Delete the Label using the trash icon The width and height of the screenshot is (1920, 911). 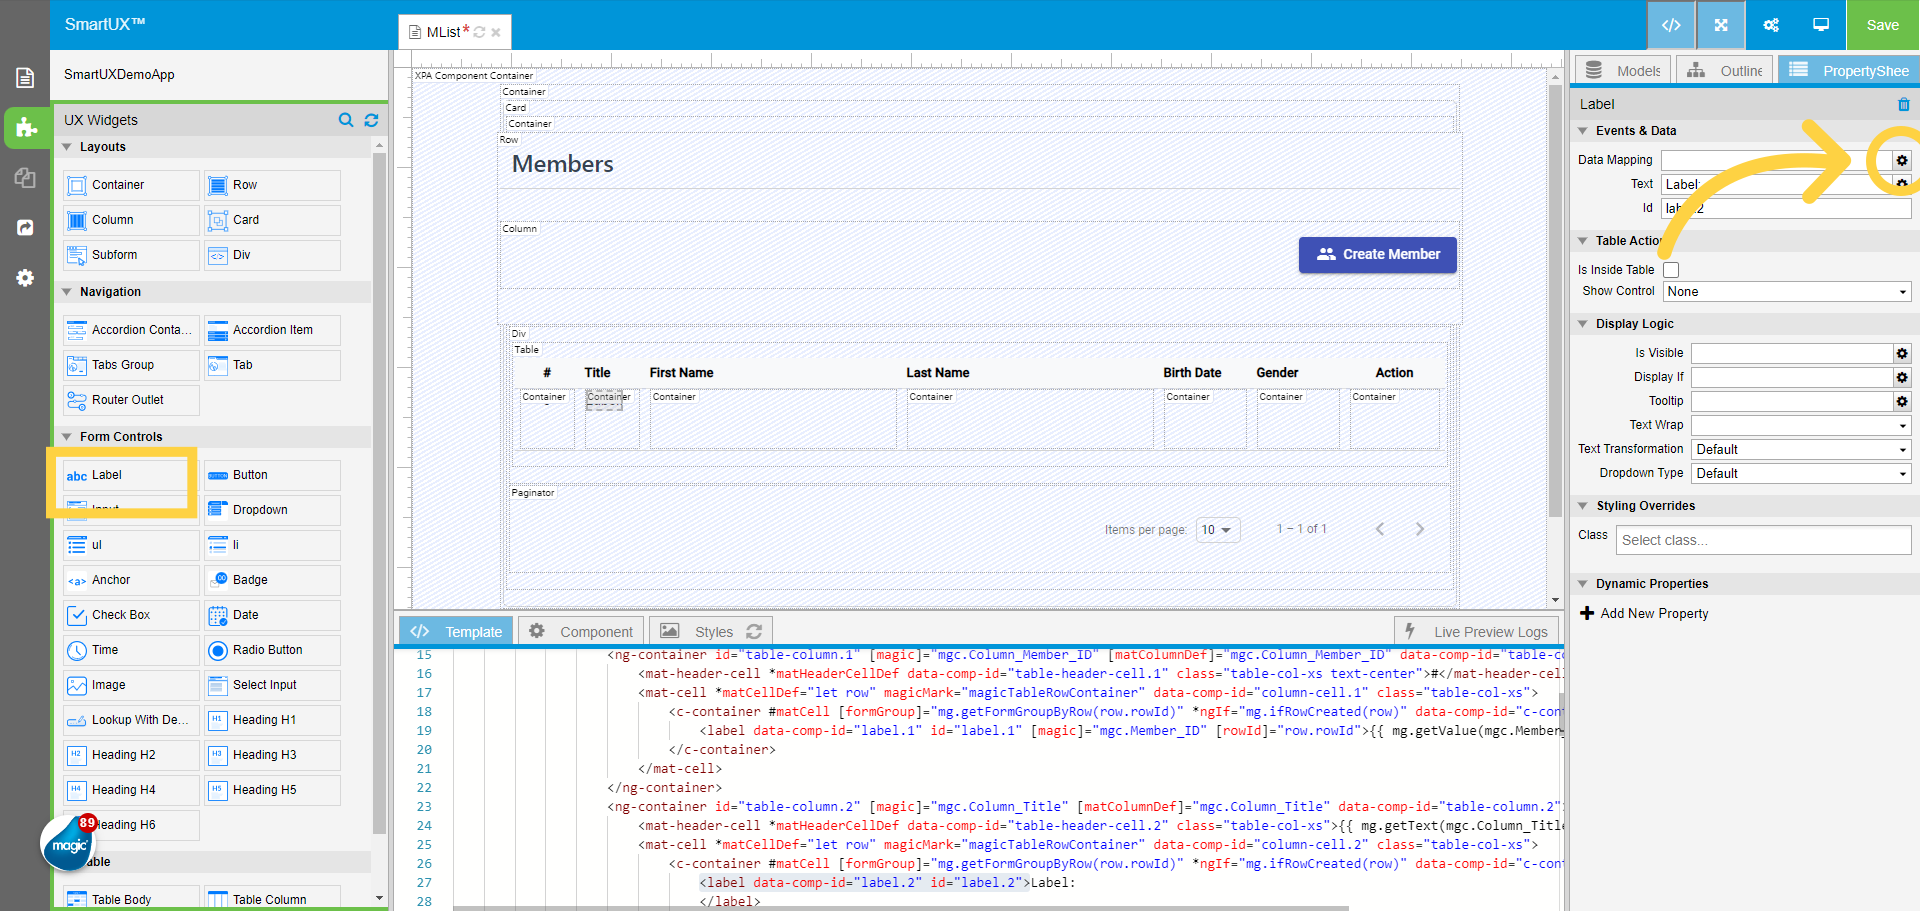click(1904, 104)
